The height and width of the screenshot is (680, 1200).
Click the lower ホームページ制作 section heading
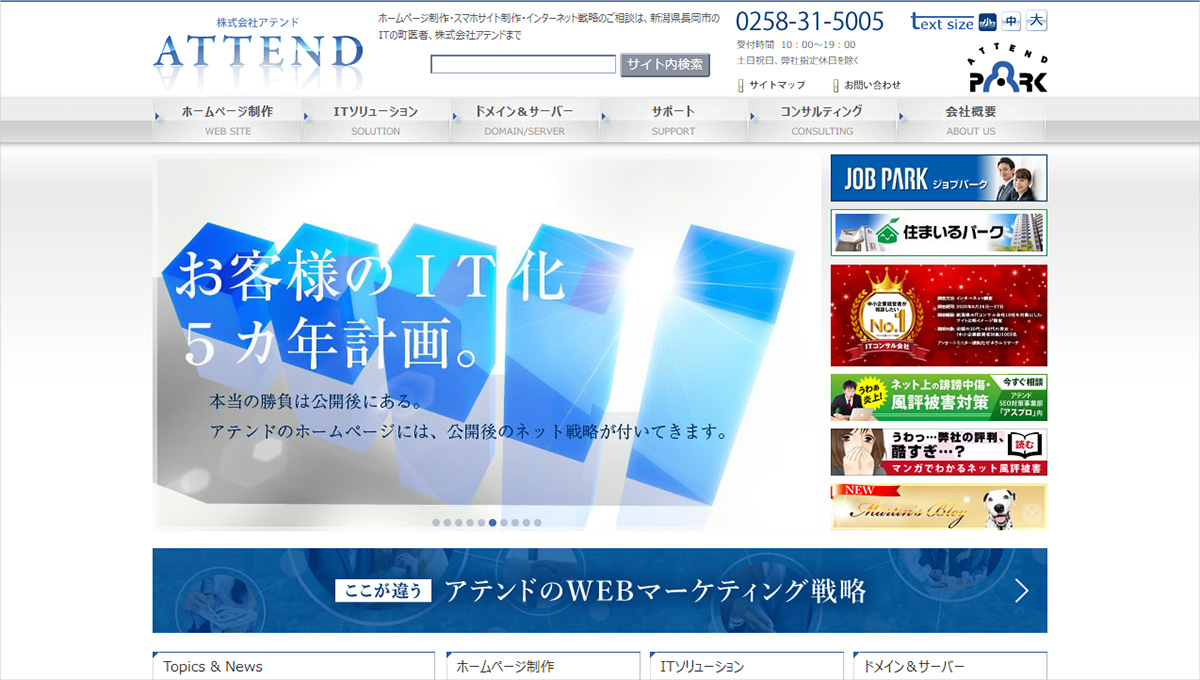[x=505, y=667]
